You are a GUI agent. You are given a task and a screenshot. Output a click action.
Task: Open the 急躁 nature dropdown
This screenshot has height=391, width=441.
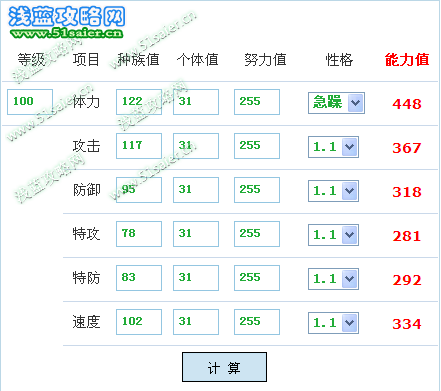pyautogui.click(x=336, y=103)
